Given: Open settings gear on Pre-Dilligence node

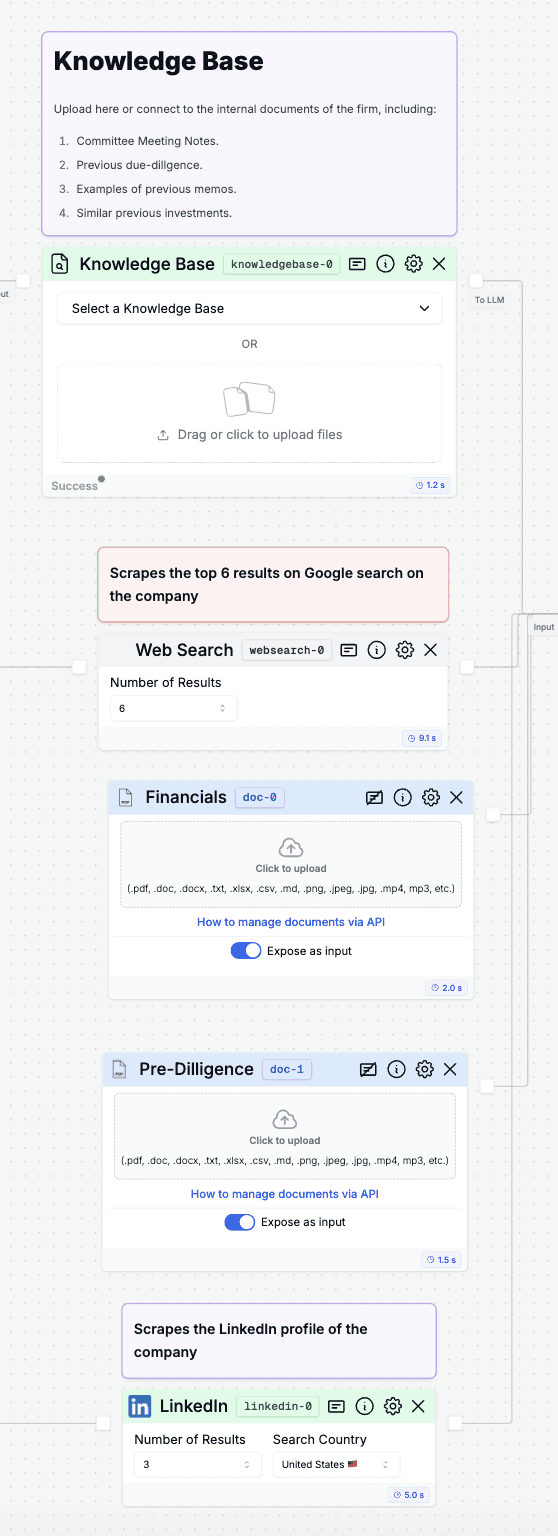Looking at the screenshot, I should click(424, 1069).
